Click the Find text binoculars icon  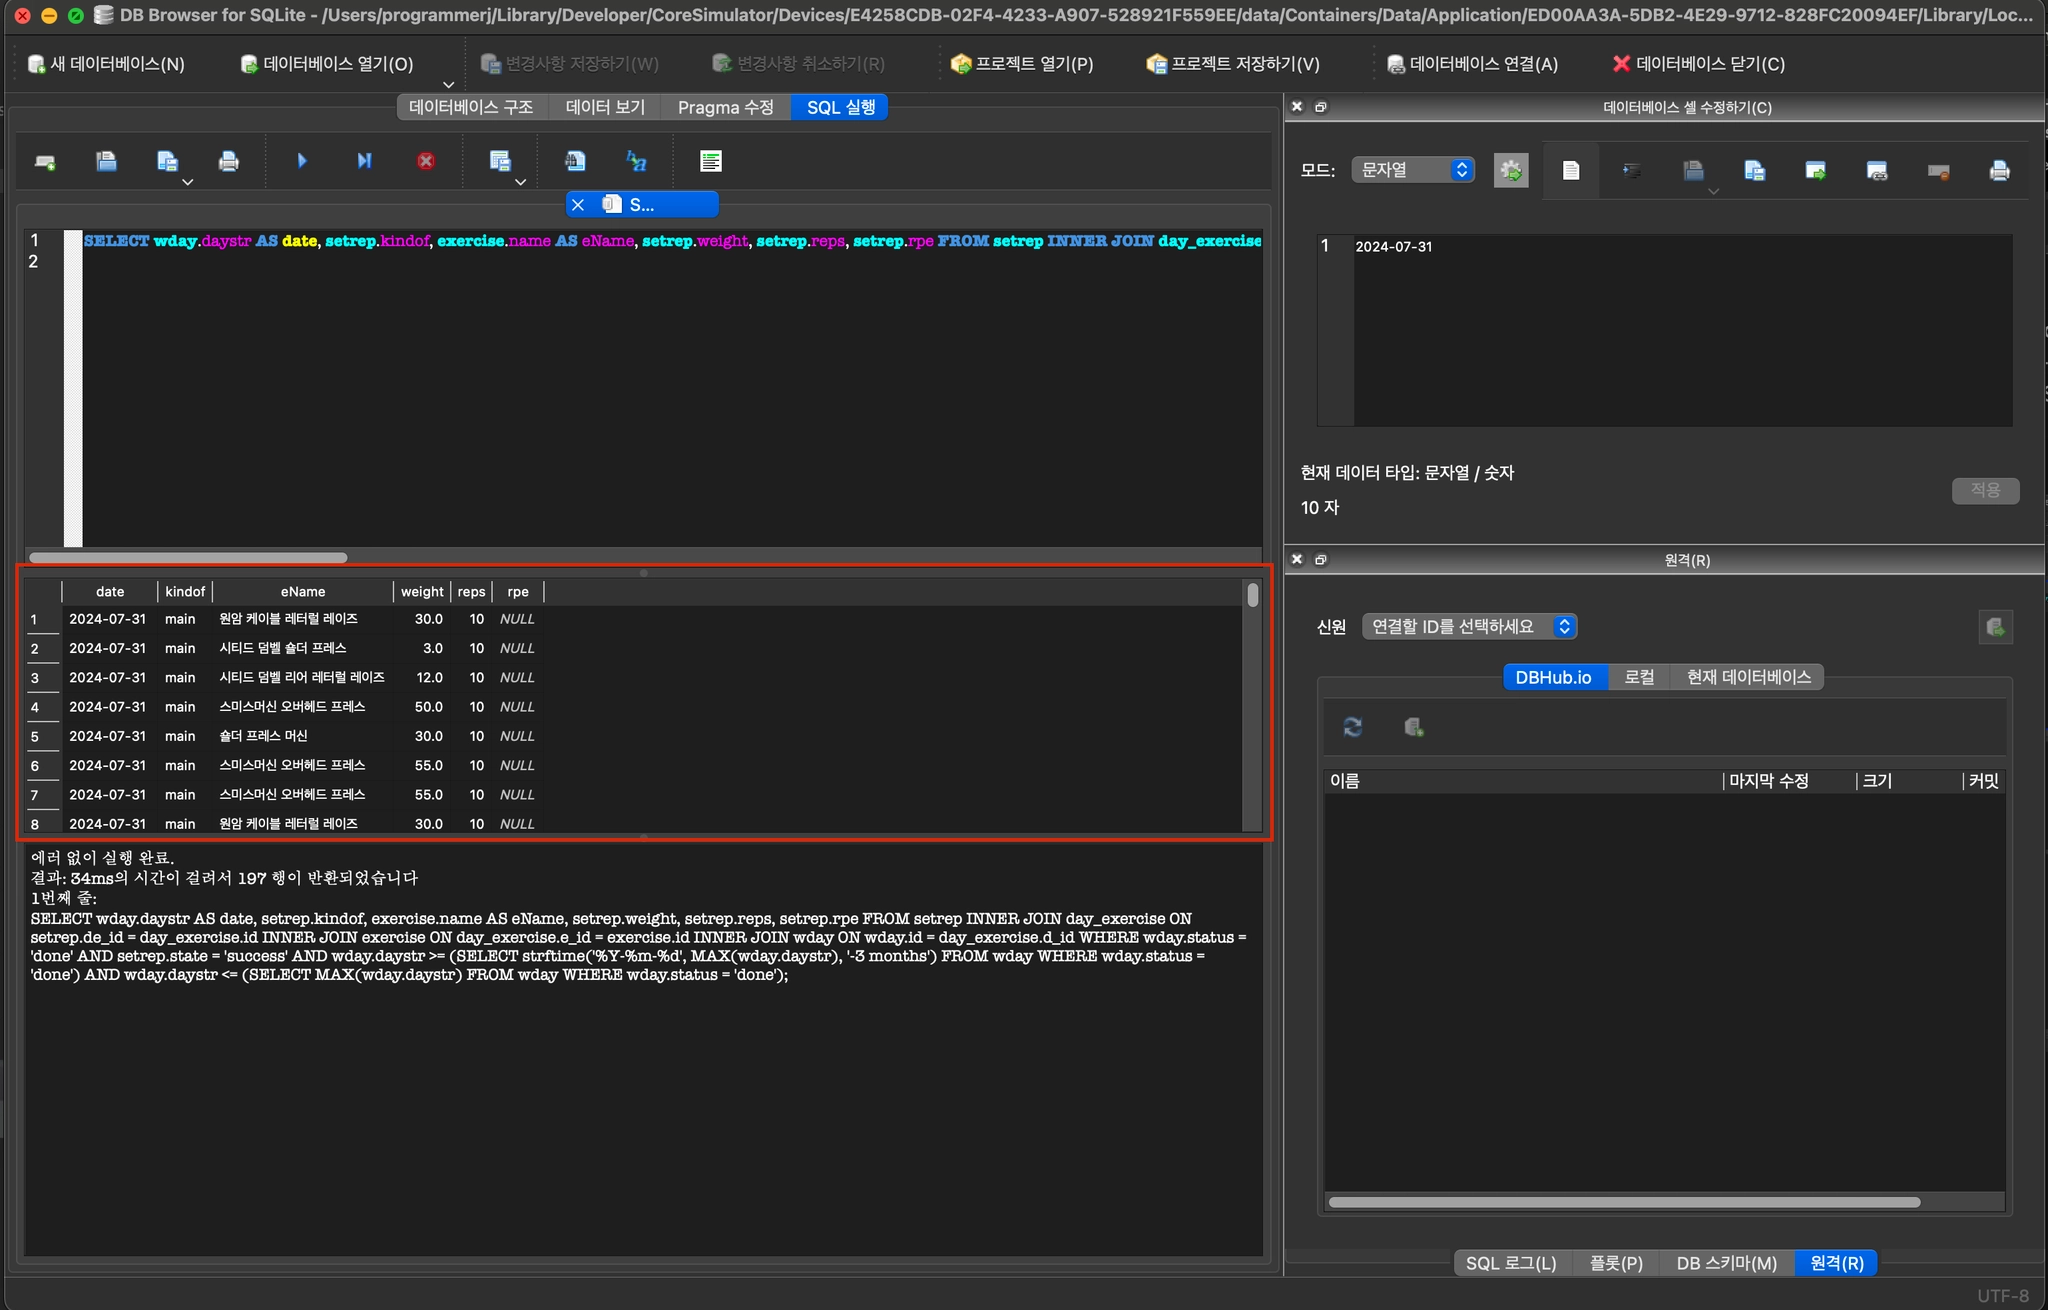coord(575,161)
